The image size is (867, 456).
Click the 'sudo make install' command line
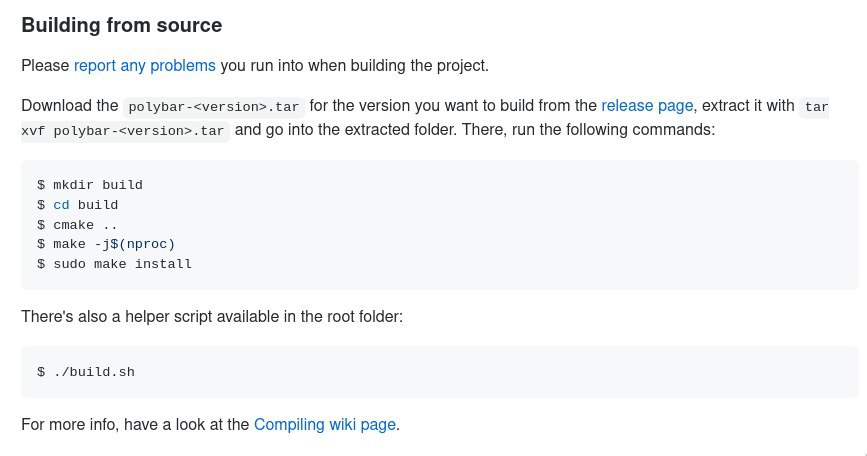[x=114, y=264]
